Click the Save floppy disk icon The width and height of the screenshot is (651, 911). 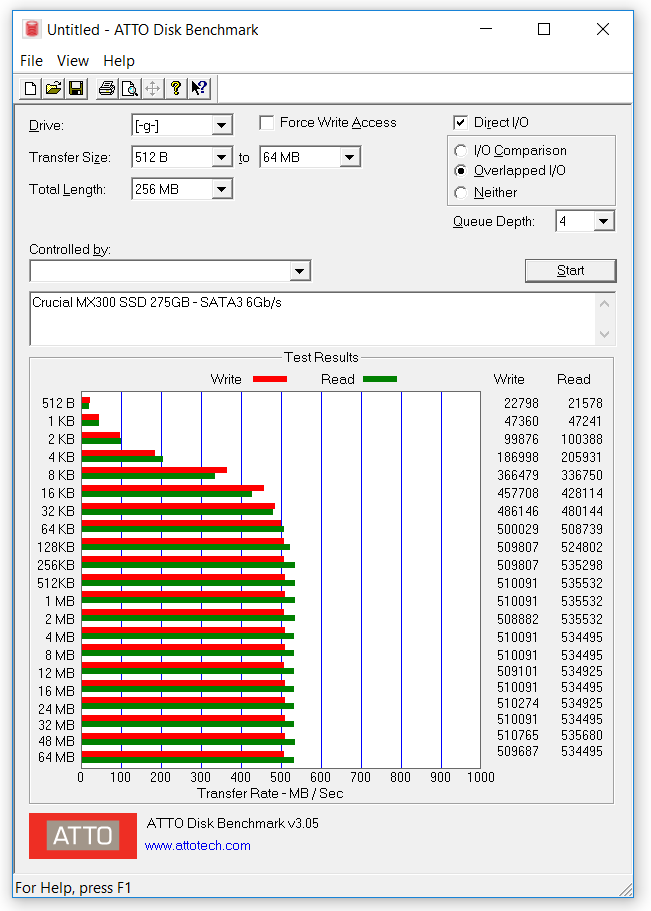coord(76,88)
